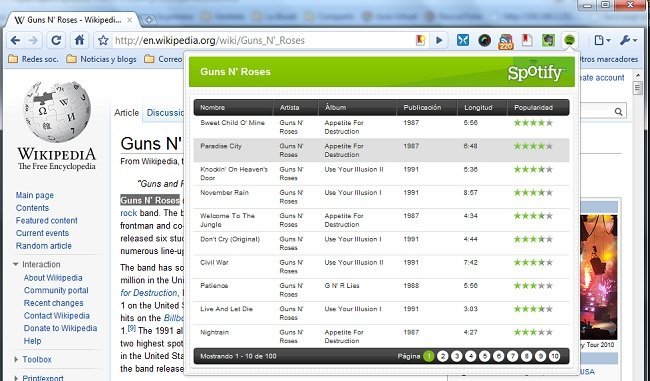Image resolution: width=650 pixels, height=381 pixels.
Task: Open the wrench settings menu
Action: coord(629,40)
